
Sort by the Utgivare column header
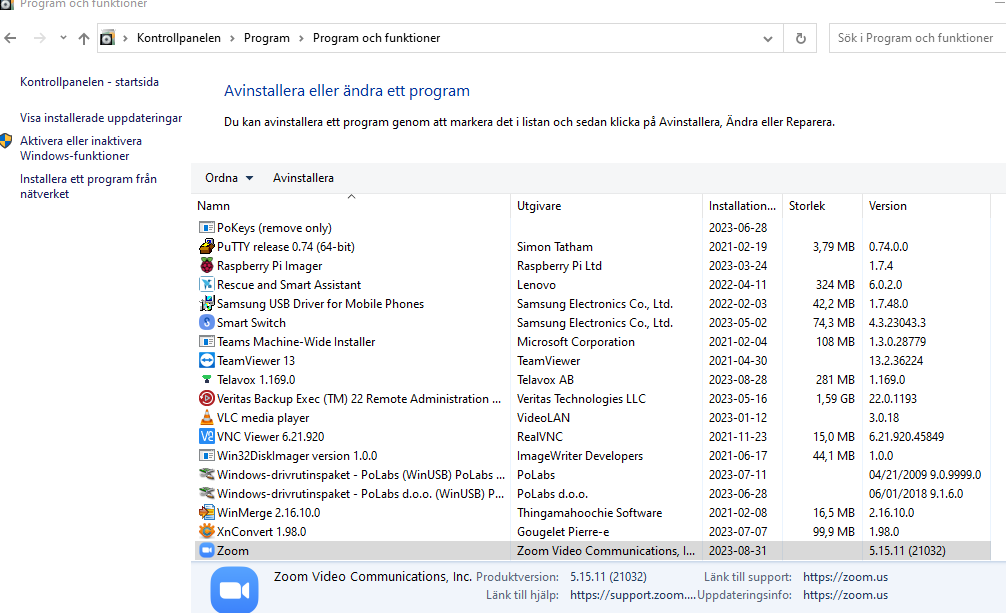pyautogui.click(x=606, y=206)
